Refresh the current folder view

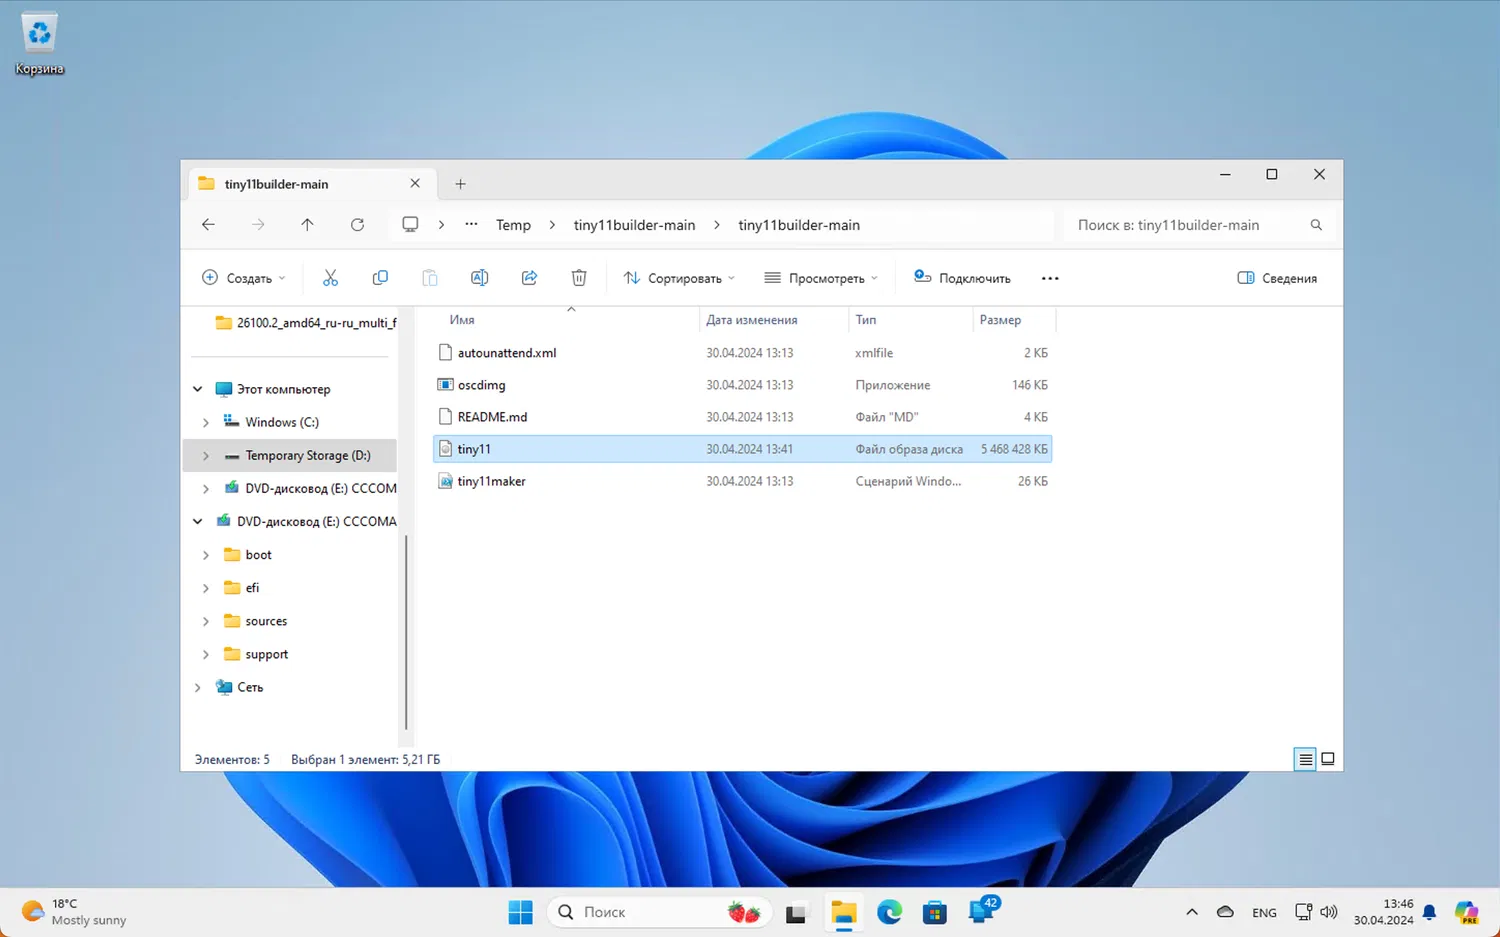click(357, 225)
